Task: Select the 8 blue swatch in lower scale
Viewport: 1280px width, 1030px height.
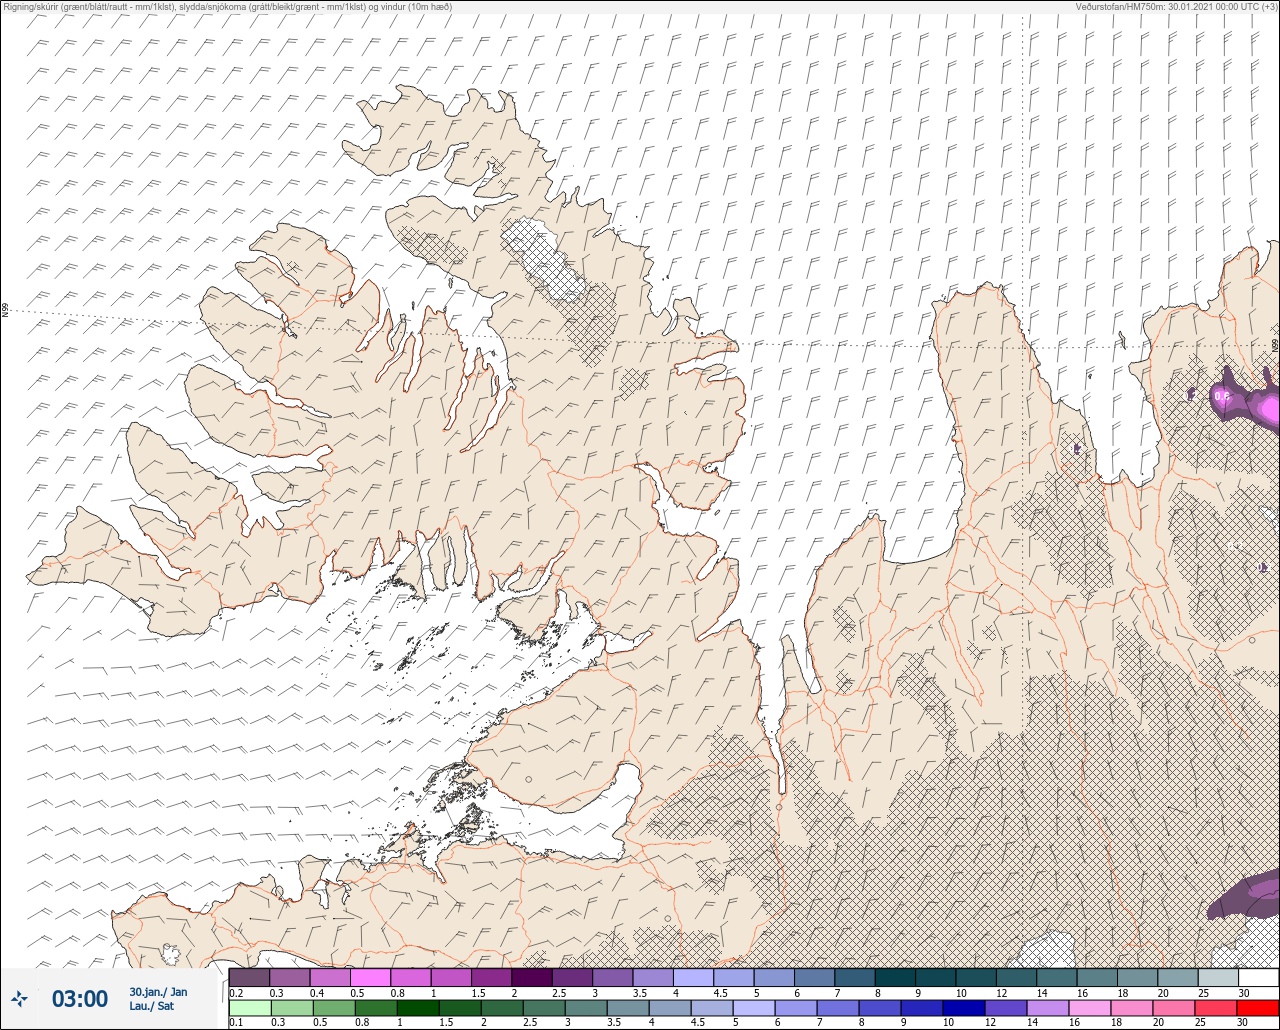Action: pyautogui.click(x=880, y=1007)
